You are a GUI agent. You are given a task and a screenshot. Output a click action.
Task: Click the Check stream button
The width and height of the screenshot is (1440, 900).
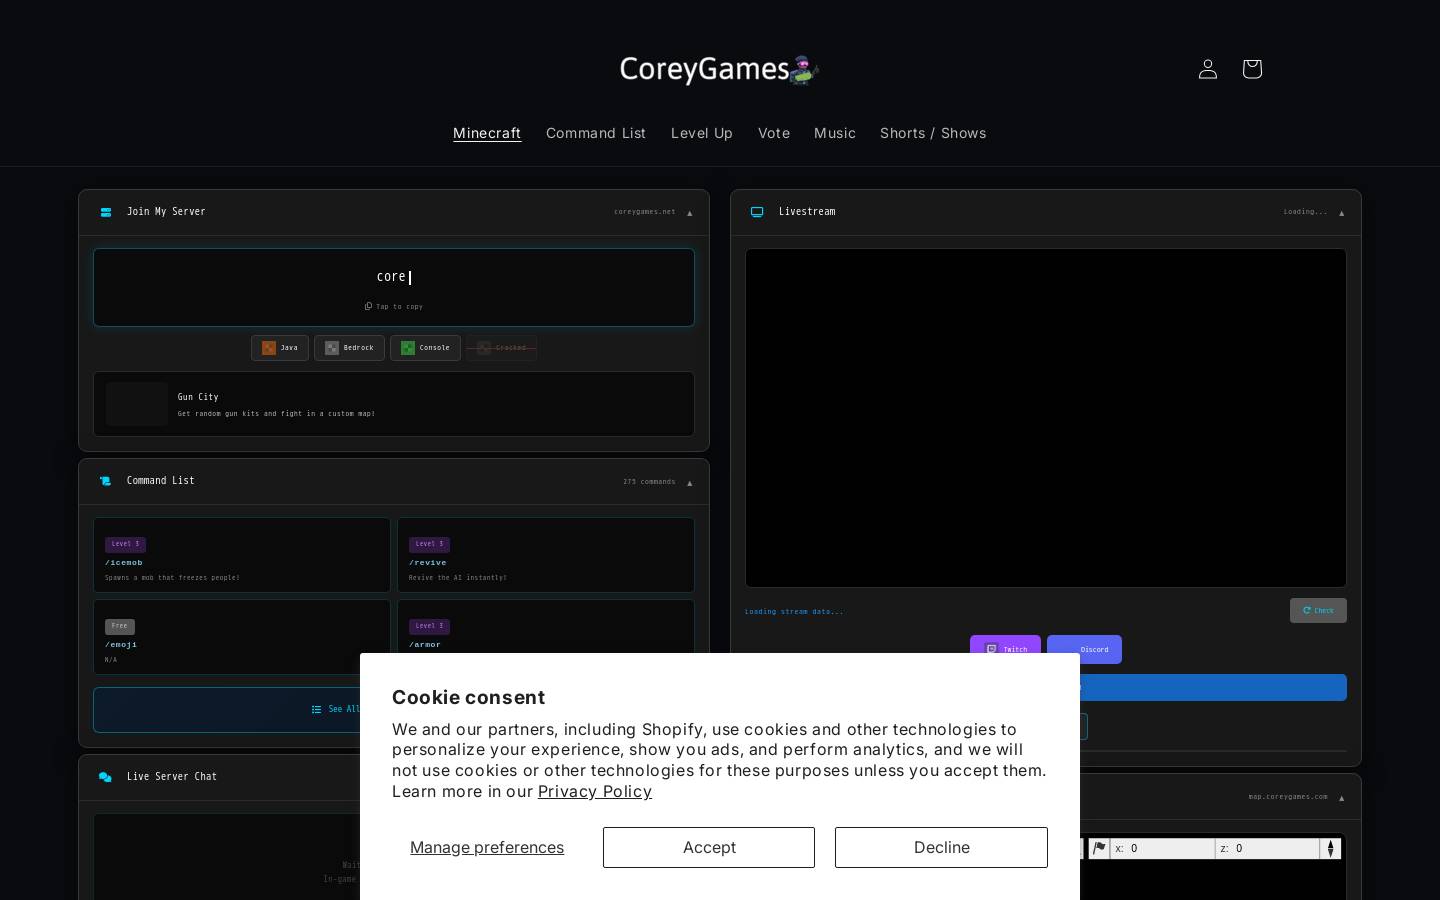[x=1318, y=610]
